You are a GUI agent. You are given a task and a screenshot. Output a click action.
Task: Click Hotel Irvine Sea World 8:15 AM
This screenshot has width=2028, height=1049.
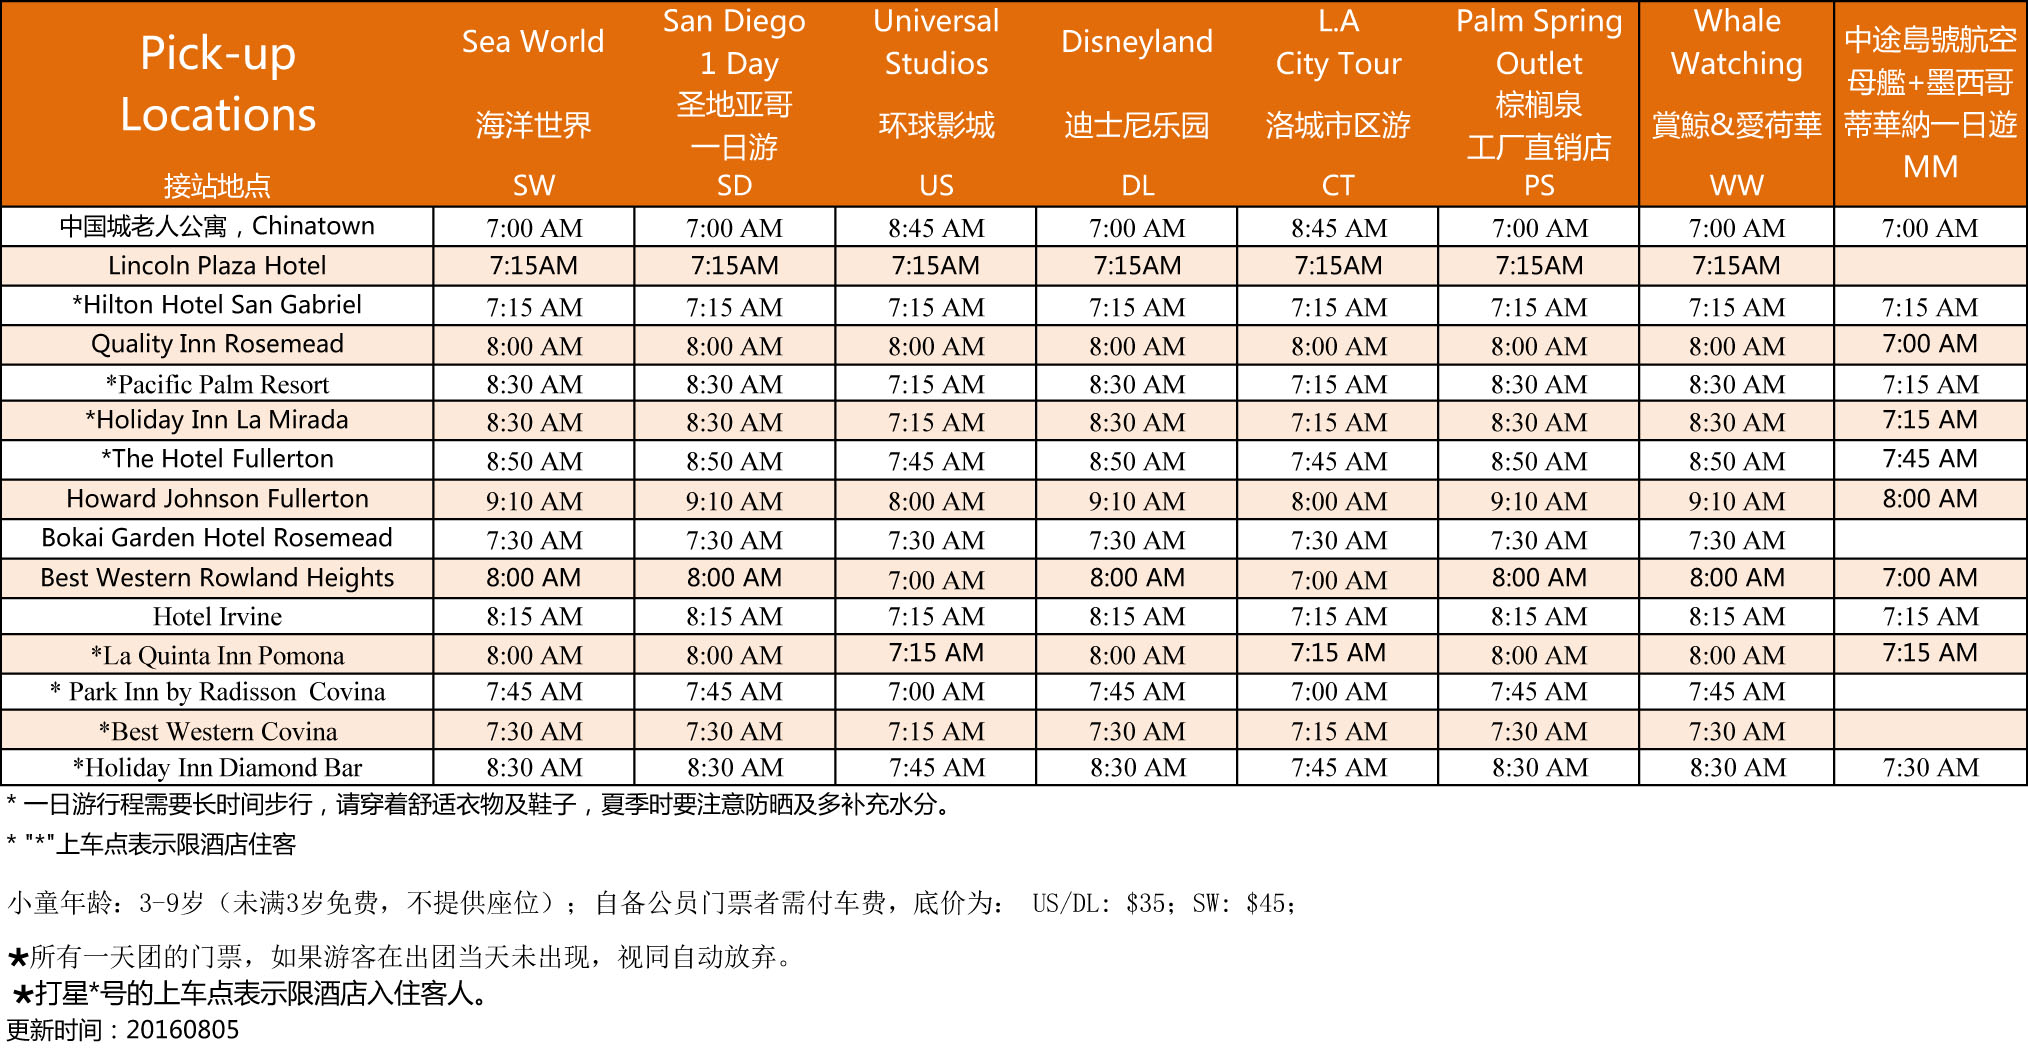point(533,617)
